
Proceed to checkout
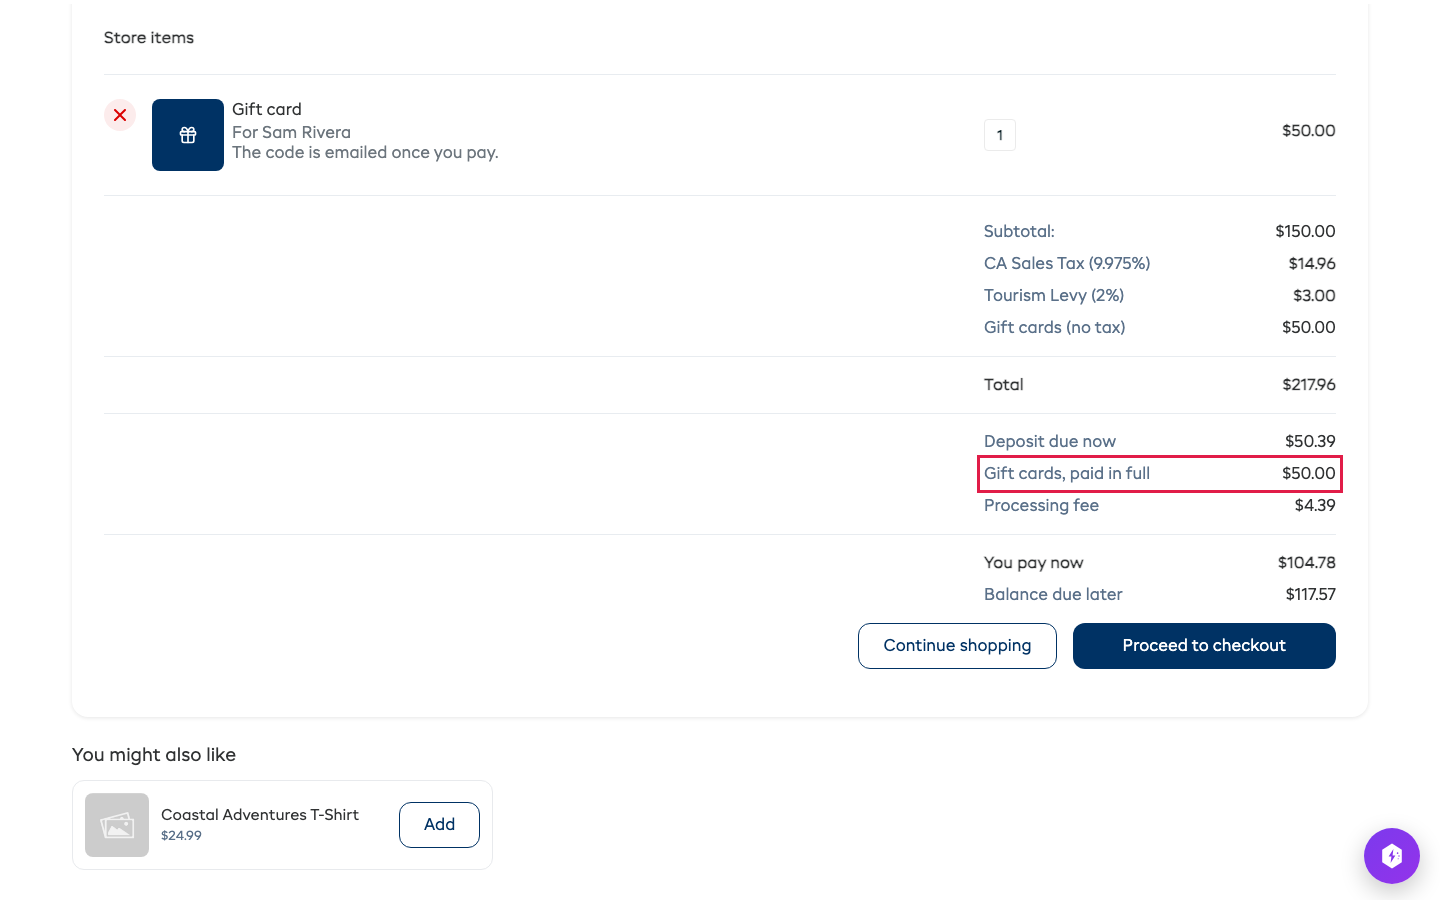[x=1204, y=646]
